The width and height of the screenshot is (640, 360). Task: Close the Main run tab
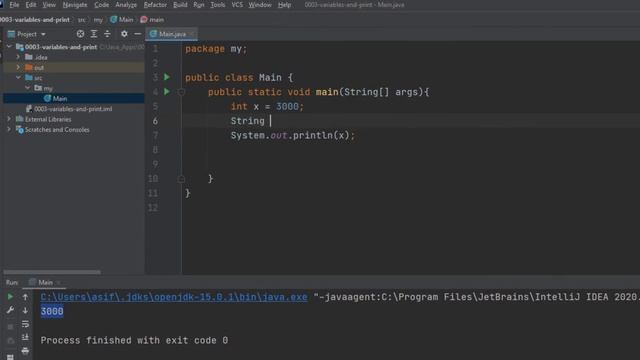59,282
